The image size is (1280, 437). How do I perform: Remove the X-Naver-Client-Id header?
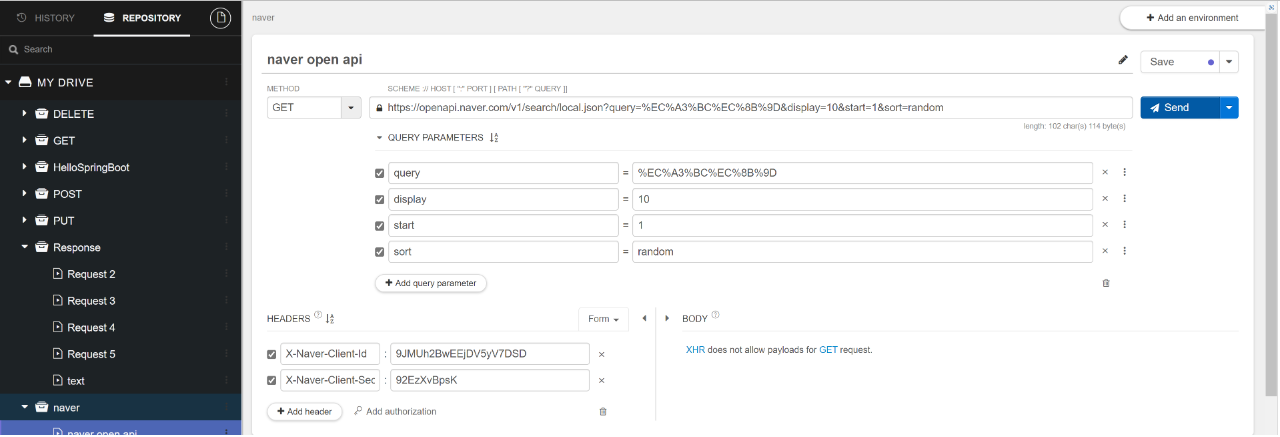602,354
